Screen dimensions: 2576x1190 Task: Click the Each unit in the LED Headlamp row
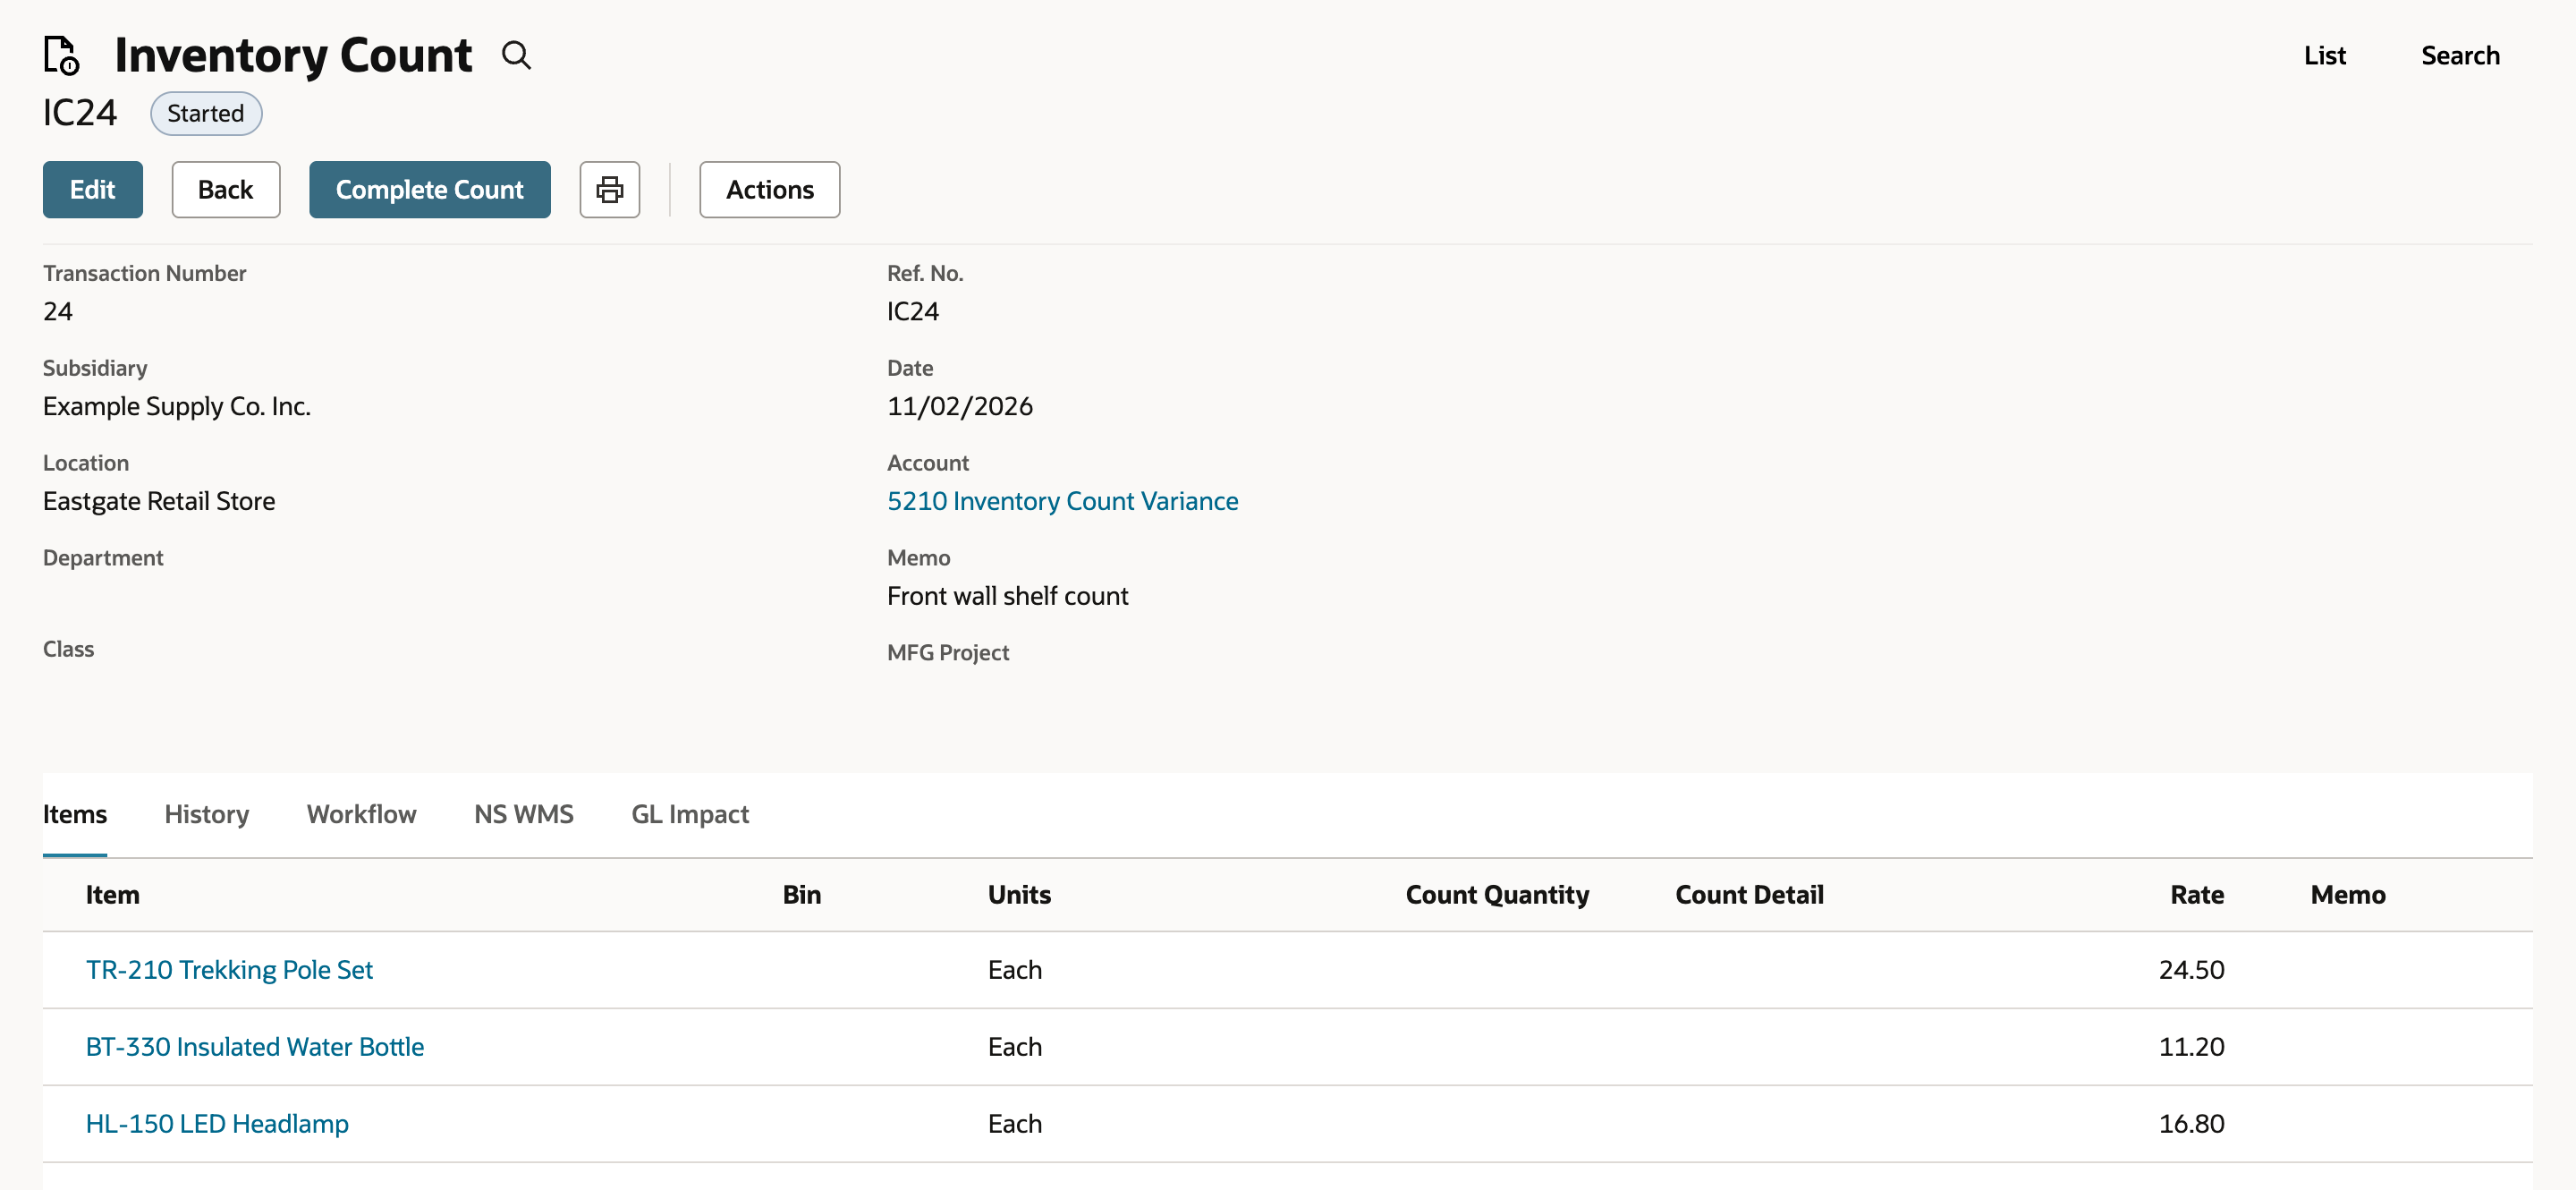[x=1015, y=1123]
